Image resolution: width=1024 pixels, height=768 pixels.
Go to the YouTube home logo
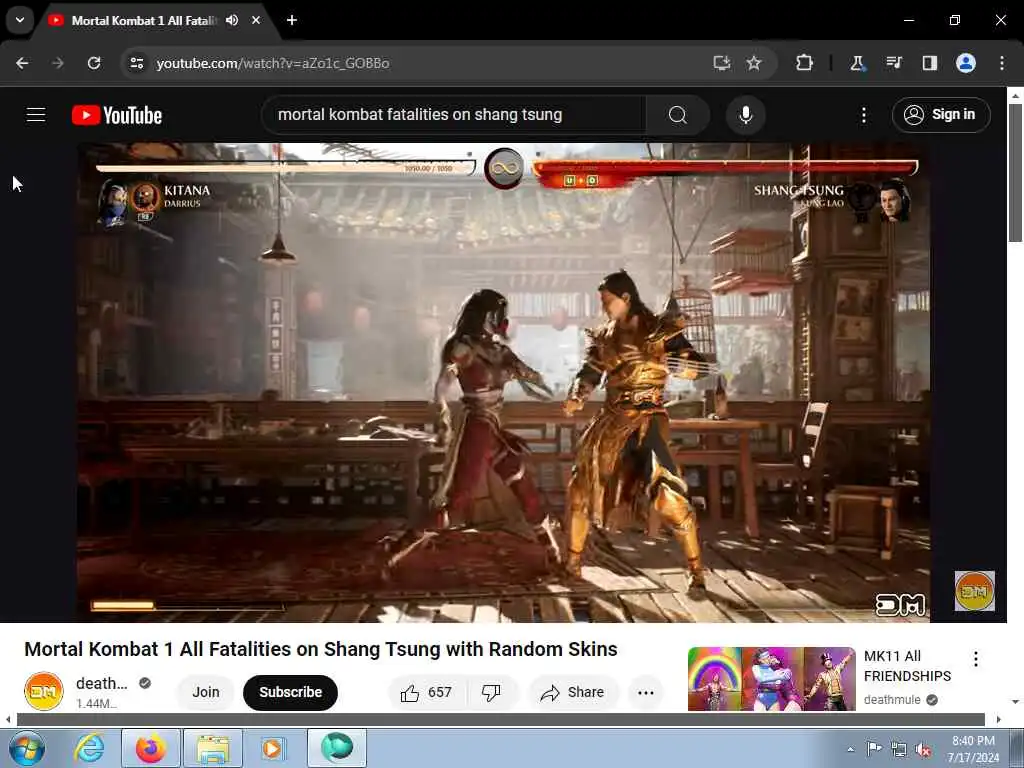(x=117, y=115)
